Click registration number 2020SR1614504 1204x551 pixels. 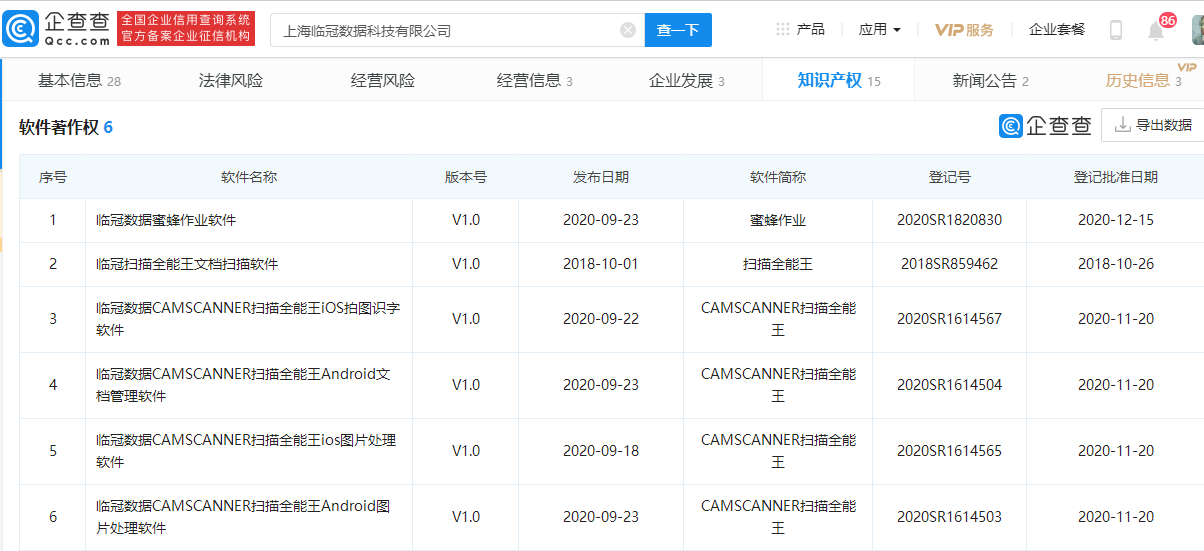pos(949,385)
